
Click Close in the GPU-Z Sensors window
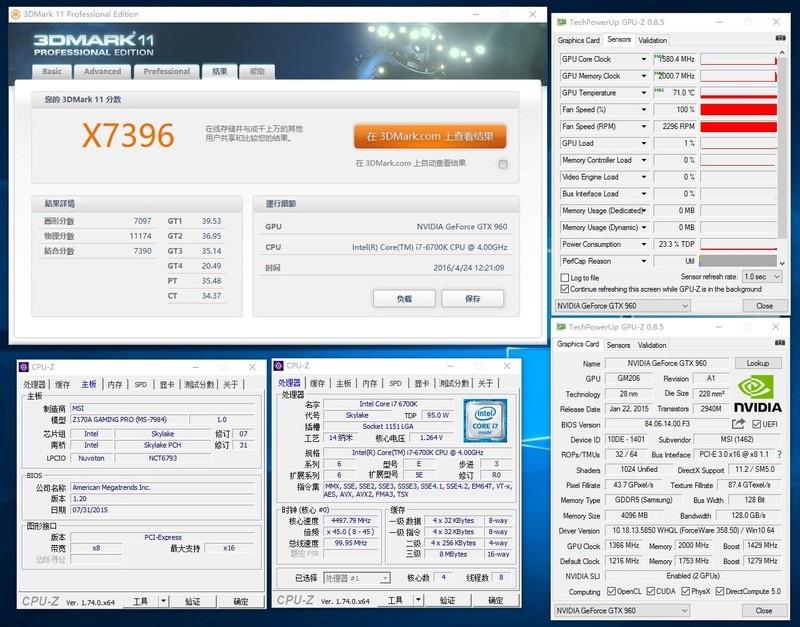764,306
